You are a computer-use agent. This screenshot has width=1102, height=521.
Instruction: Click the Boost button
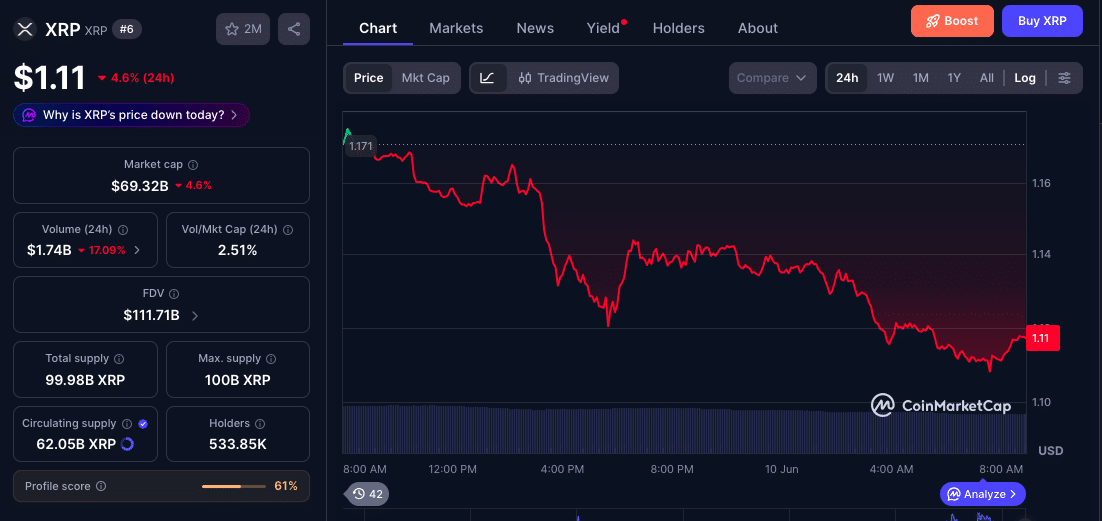(x=952, y=21)
